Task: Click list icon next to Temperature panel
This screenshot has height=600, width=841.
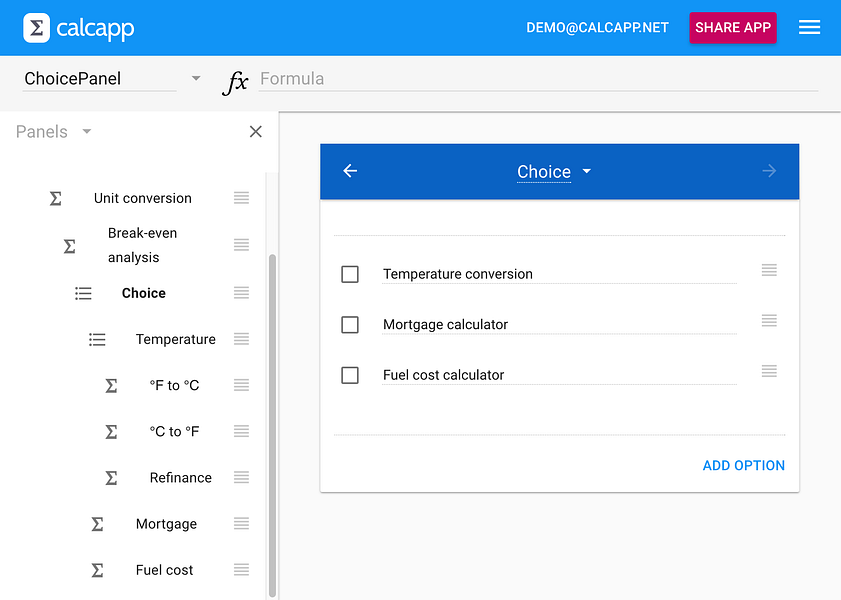Action: pos(97,339)
